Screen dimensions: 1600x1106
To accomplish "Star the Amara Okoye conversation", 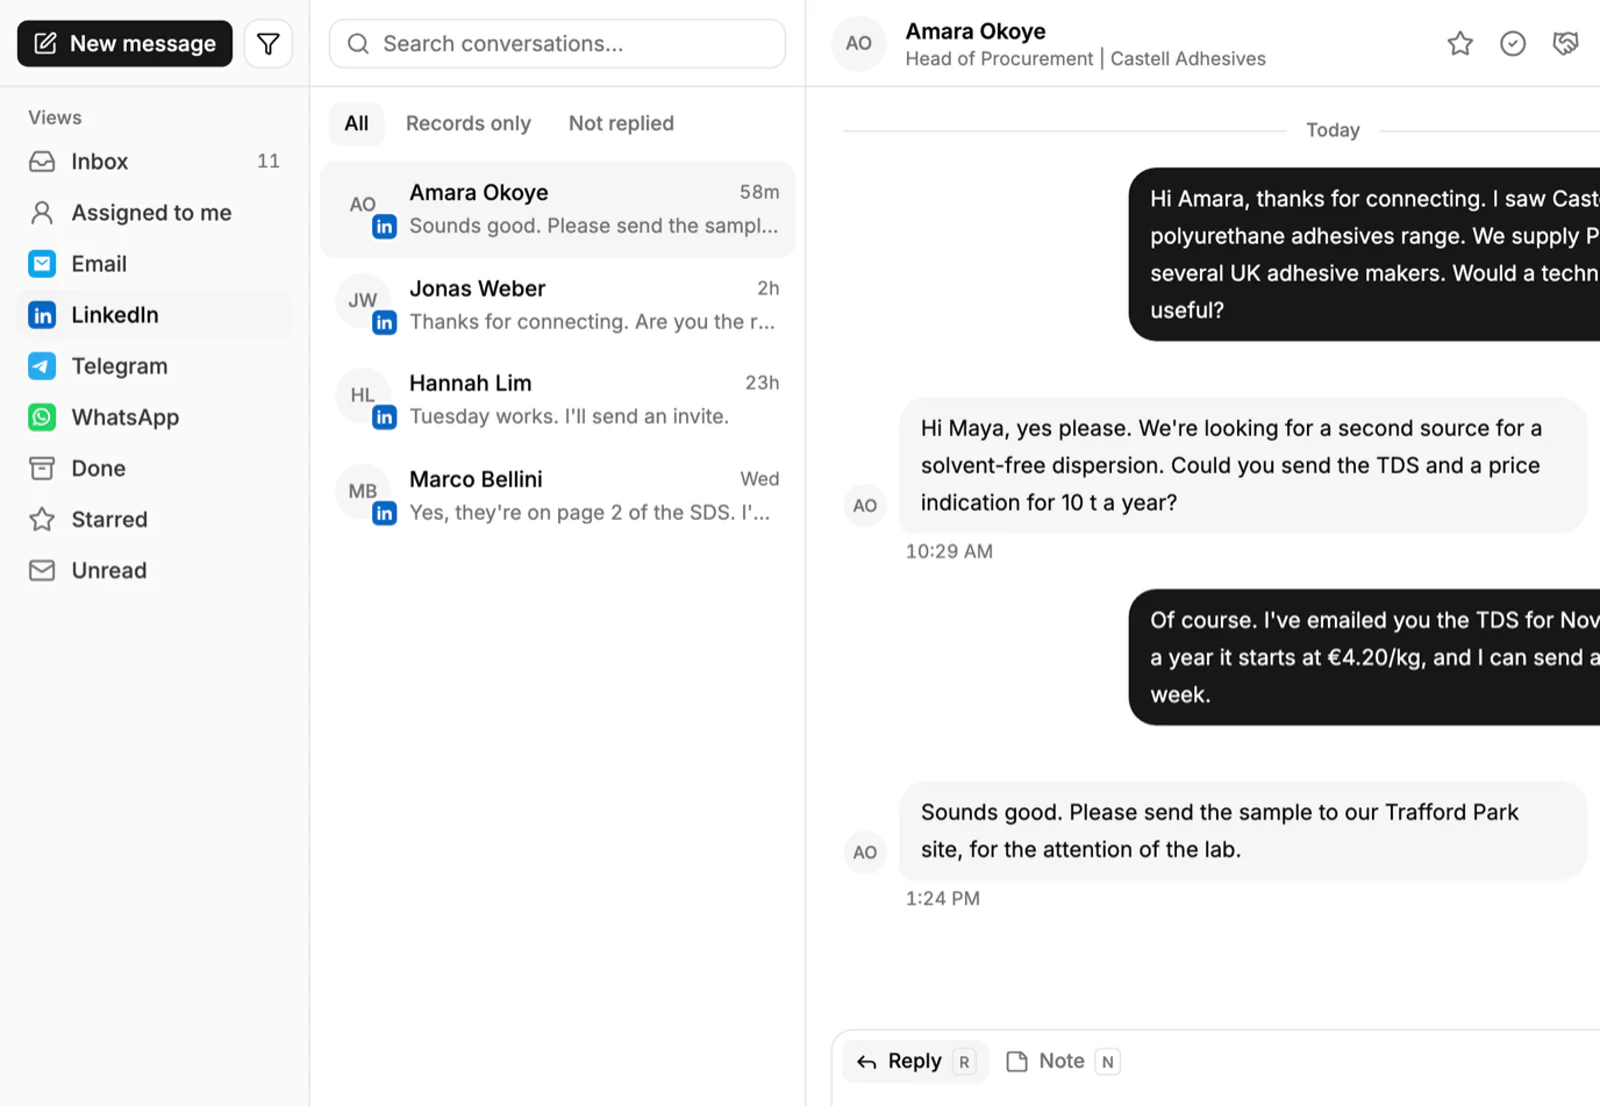I will tap(1460, 43).
